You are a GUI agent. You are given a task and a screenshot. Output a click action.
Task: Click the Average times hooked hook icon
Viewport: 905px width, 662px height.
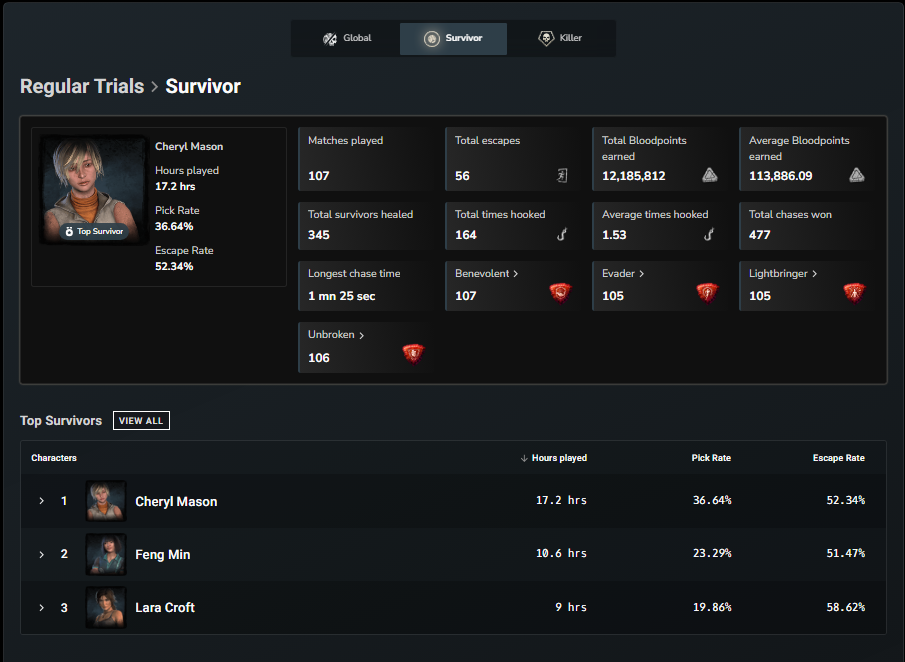(709, 234)
